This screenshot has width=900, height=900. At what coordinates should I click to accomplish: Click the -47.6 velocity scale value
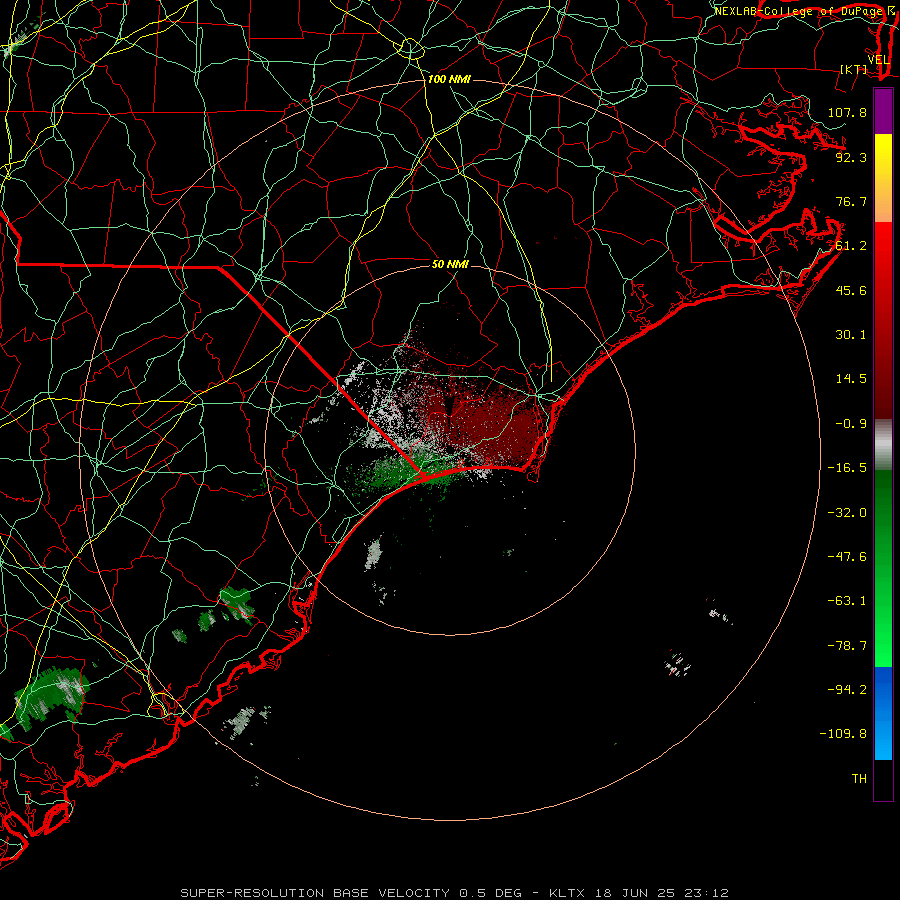click(847, 557)
